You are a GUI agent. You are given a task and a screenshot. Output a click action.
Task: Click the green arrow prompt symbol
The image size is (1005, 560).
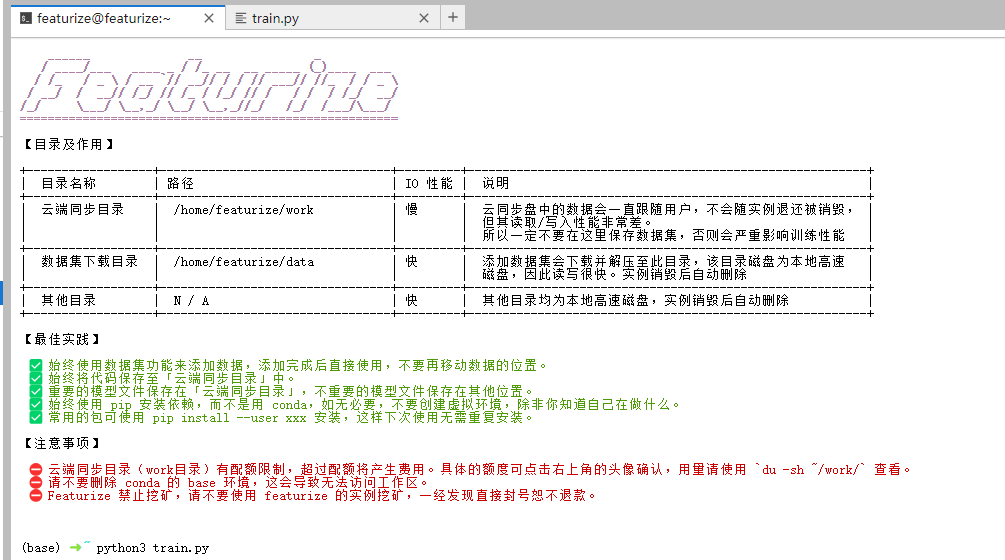click(76, 548)
